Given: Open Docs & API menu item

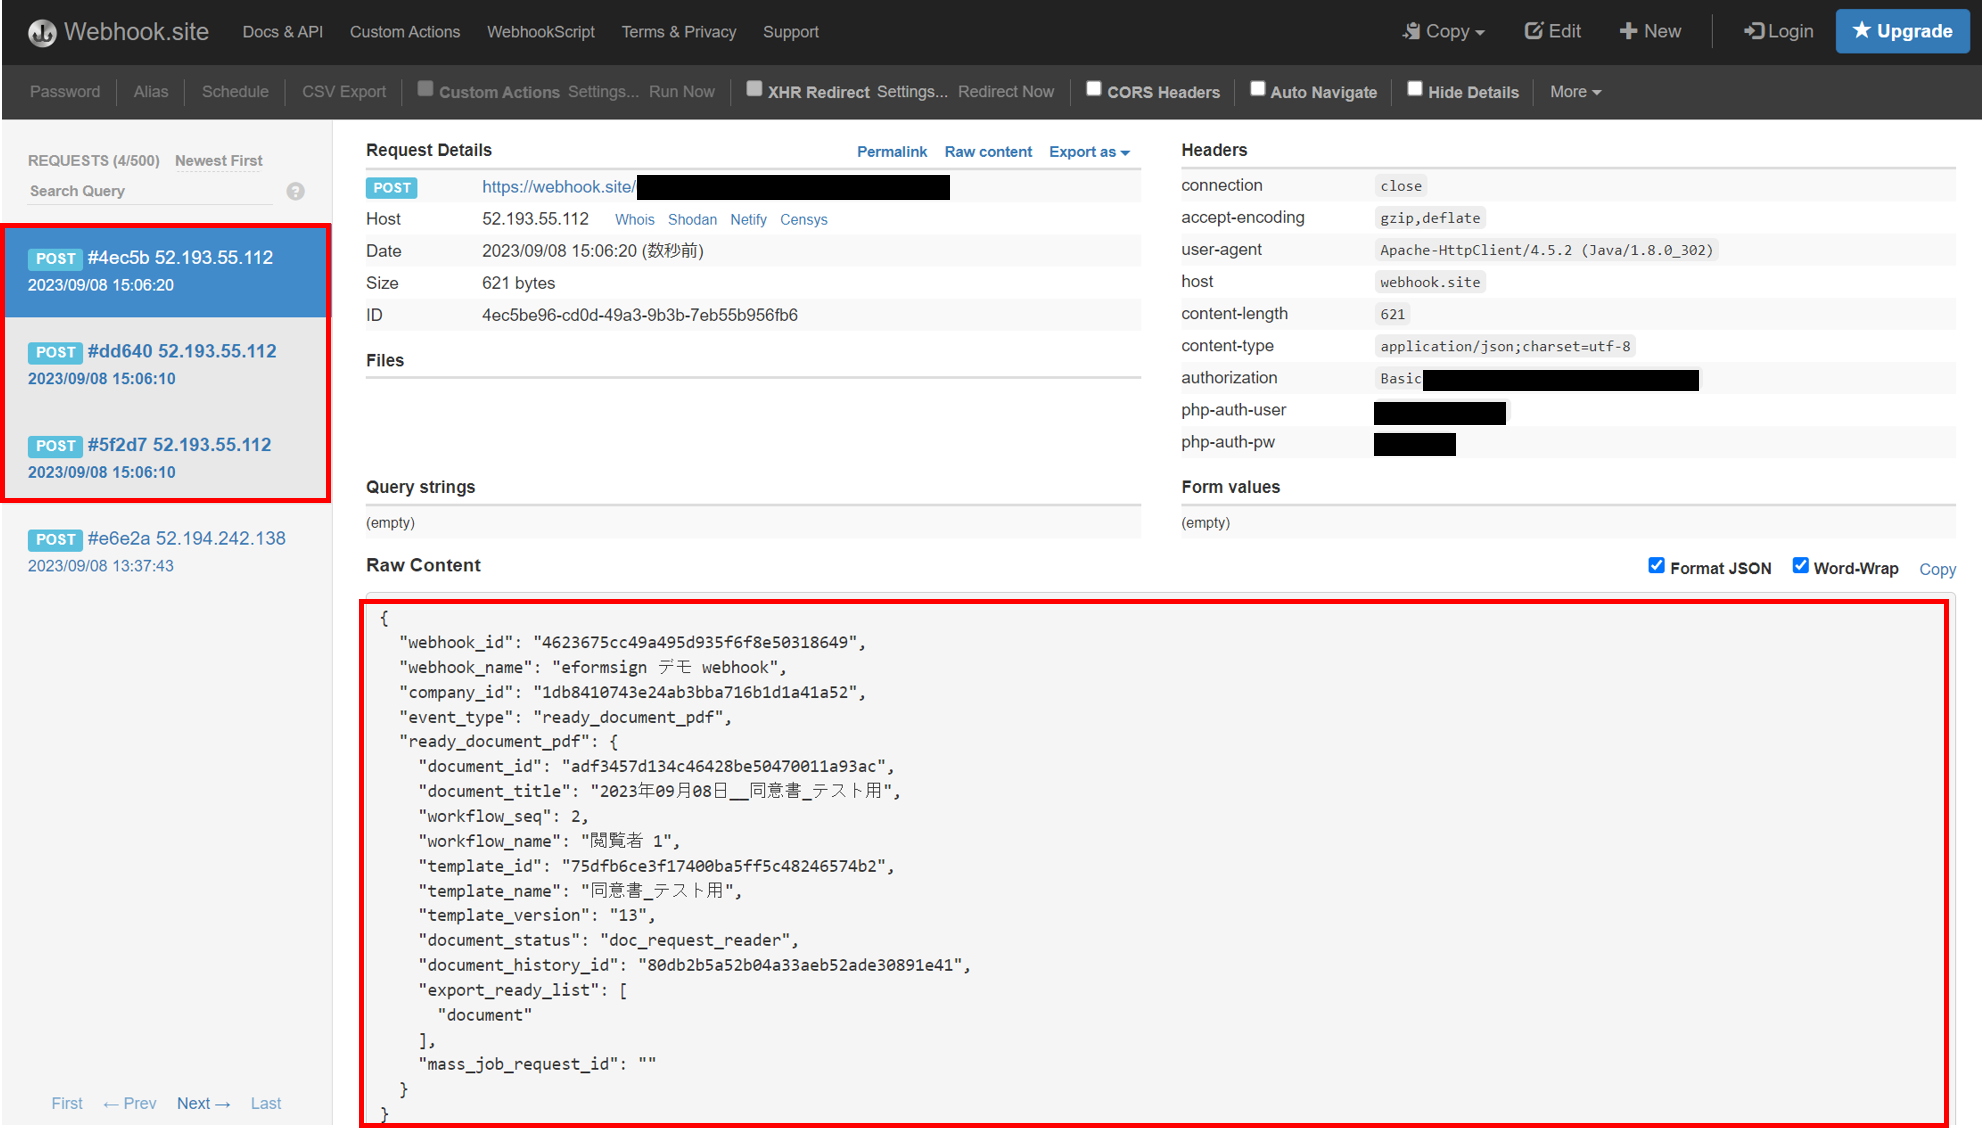Looking at the screenshot, I should coord(282,32).
